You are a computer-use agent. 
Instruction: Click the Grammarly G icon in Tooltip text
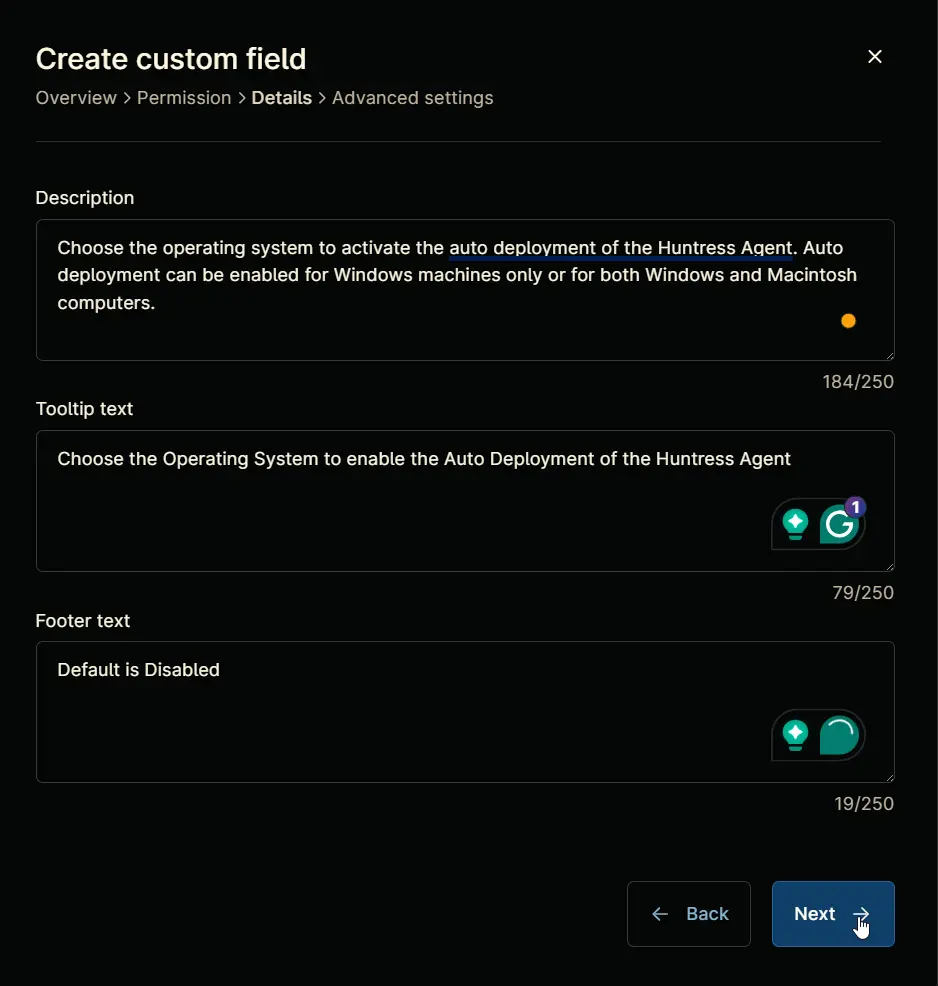839,524
